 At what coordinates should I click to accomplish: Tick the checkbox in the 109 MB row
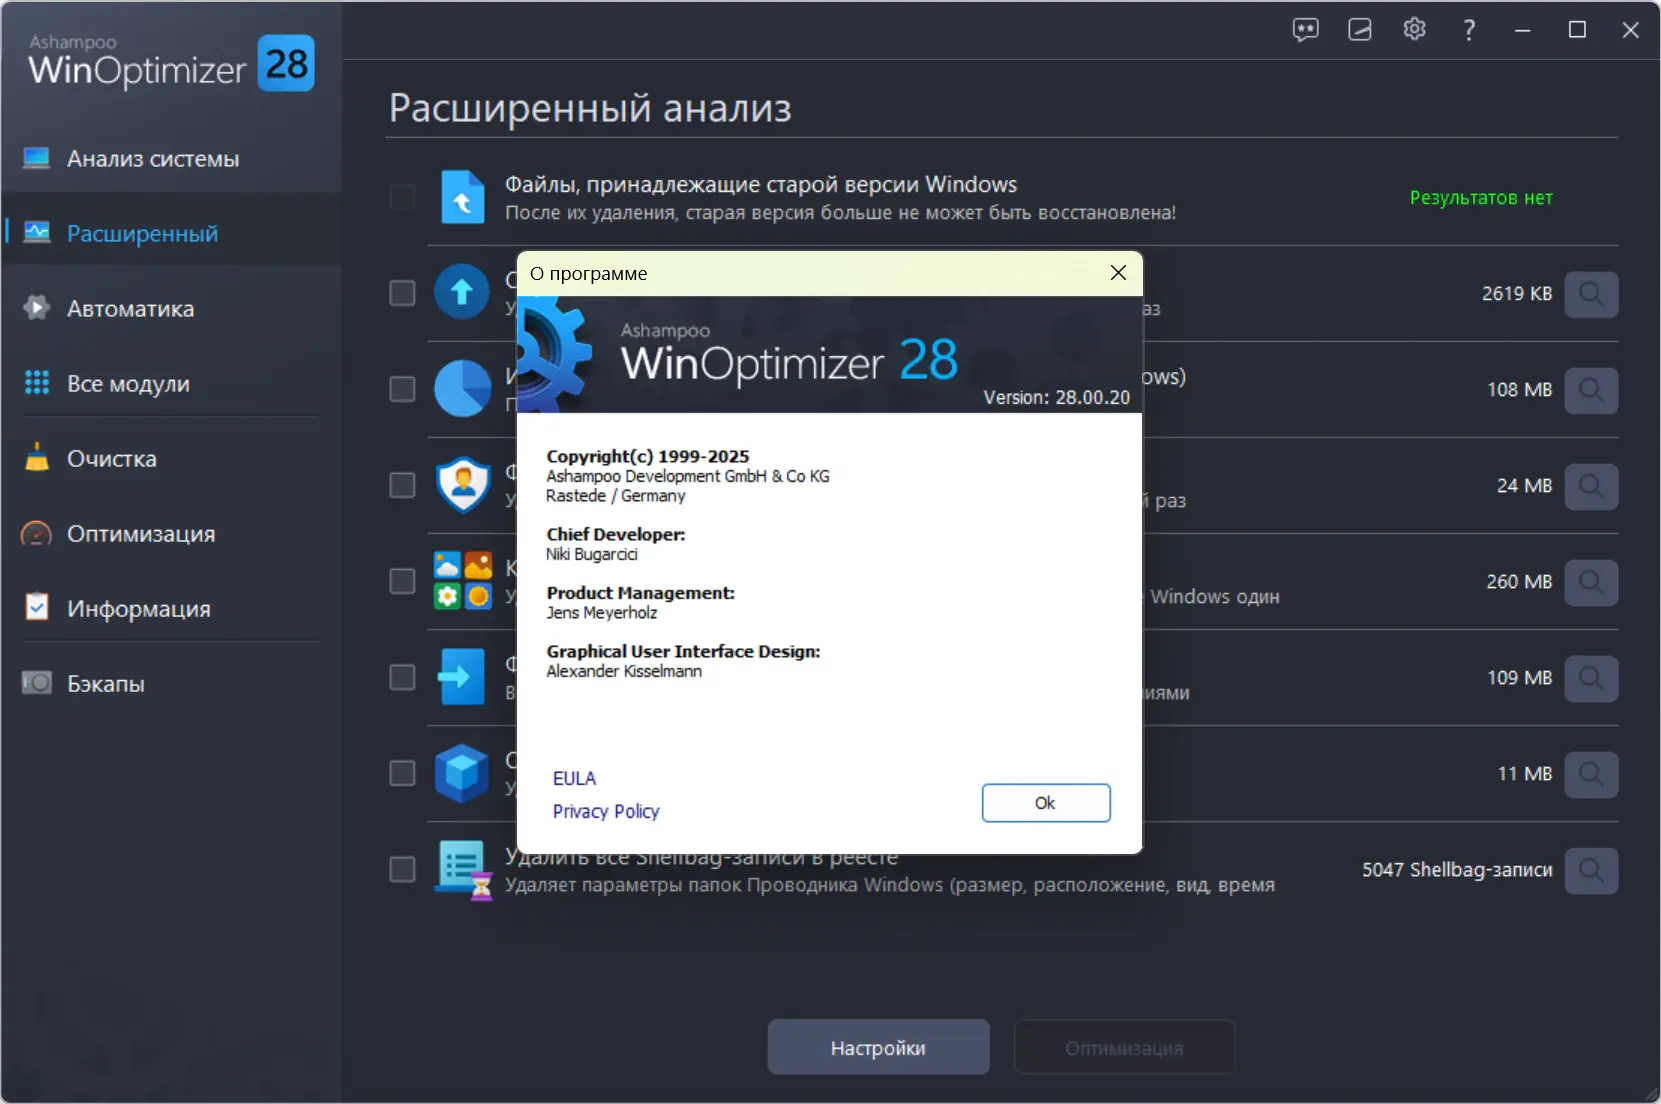click(x=402, y=677)
